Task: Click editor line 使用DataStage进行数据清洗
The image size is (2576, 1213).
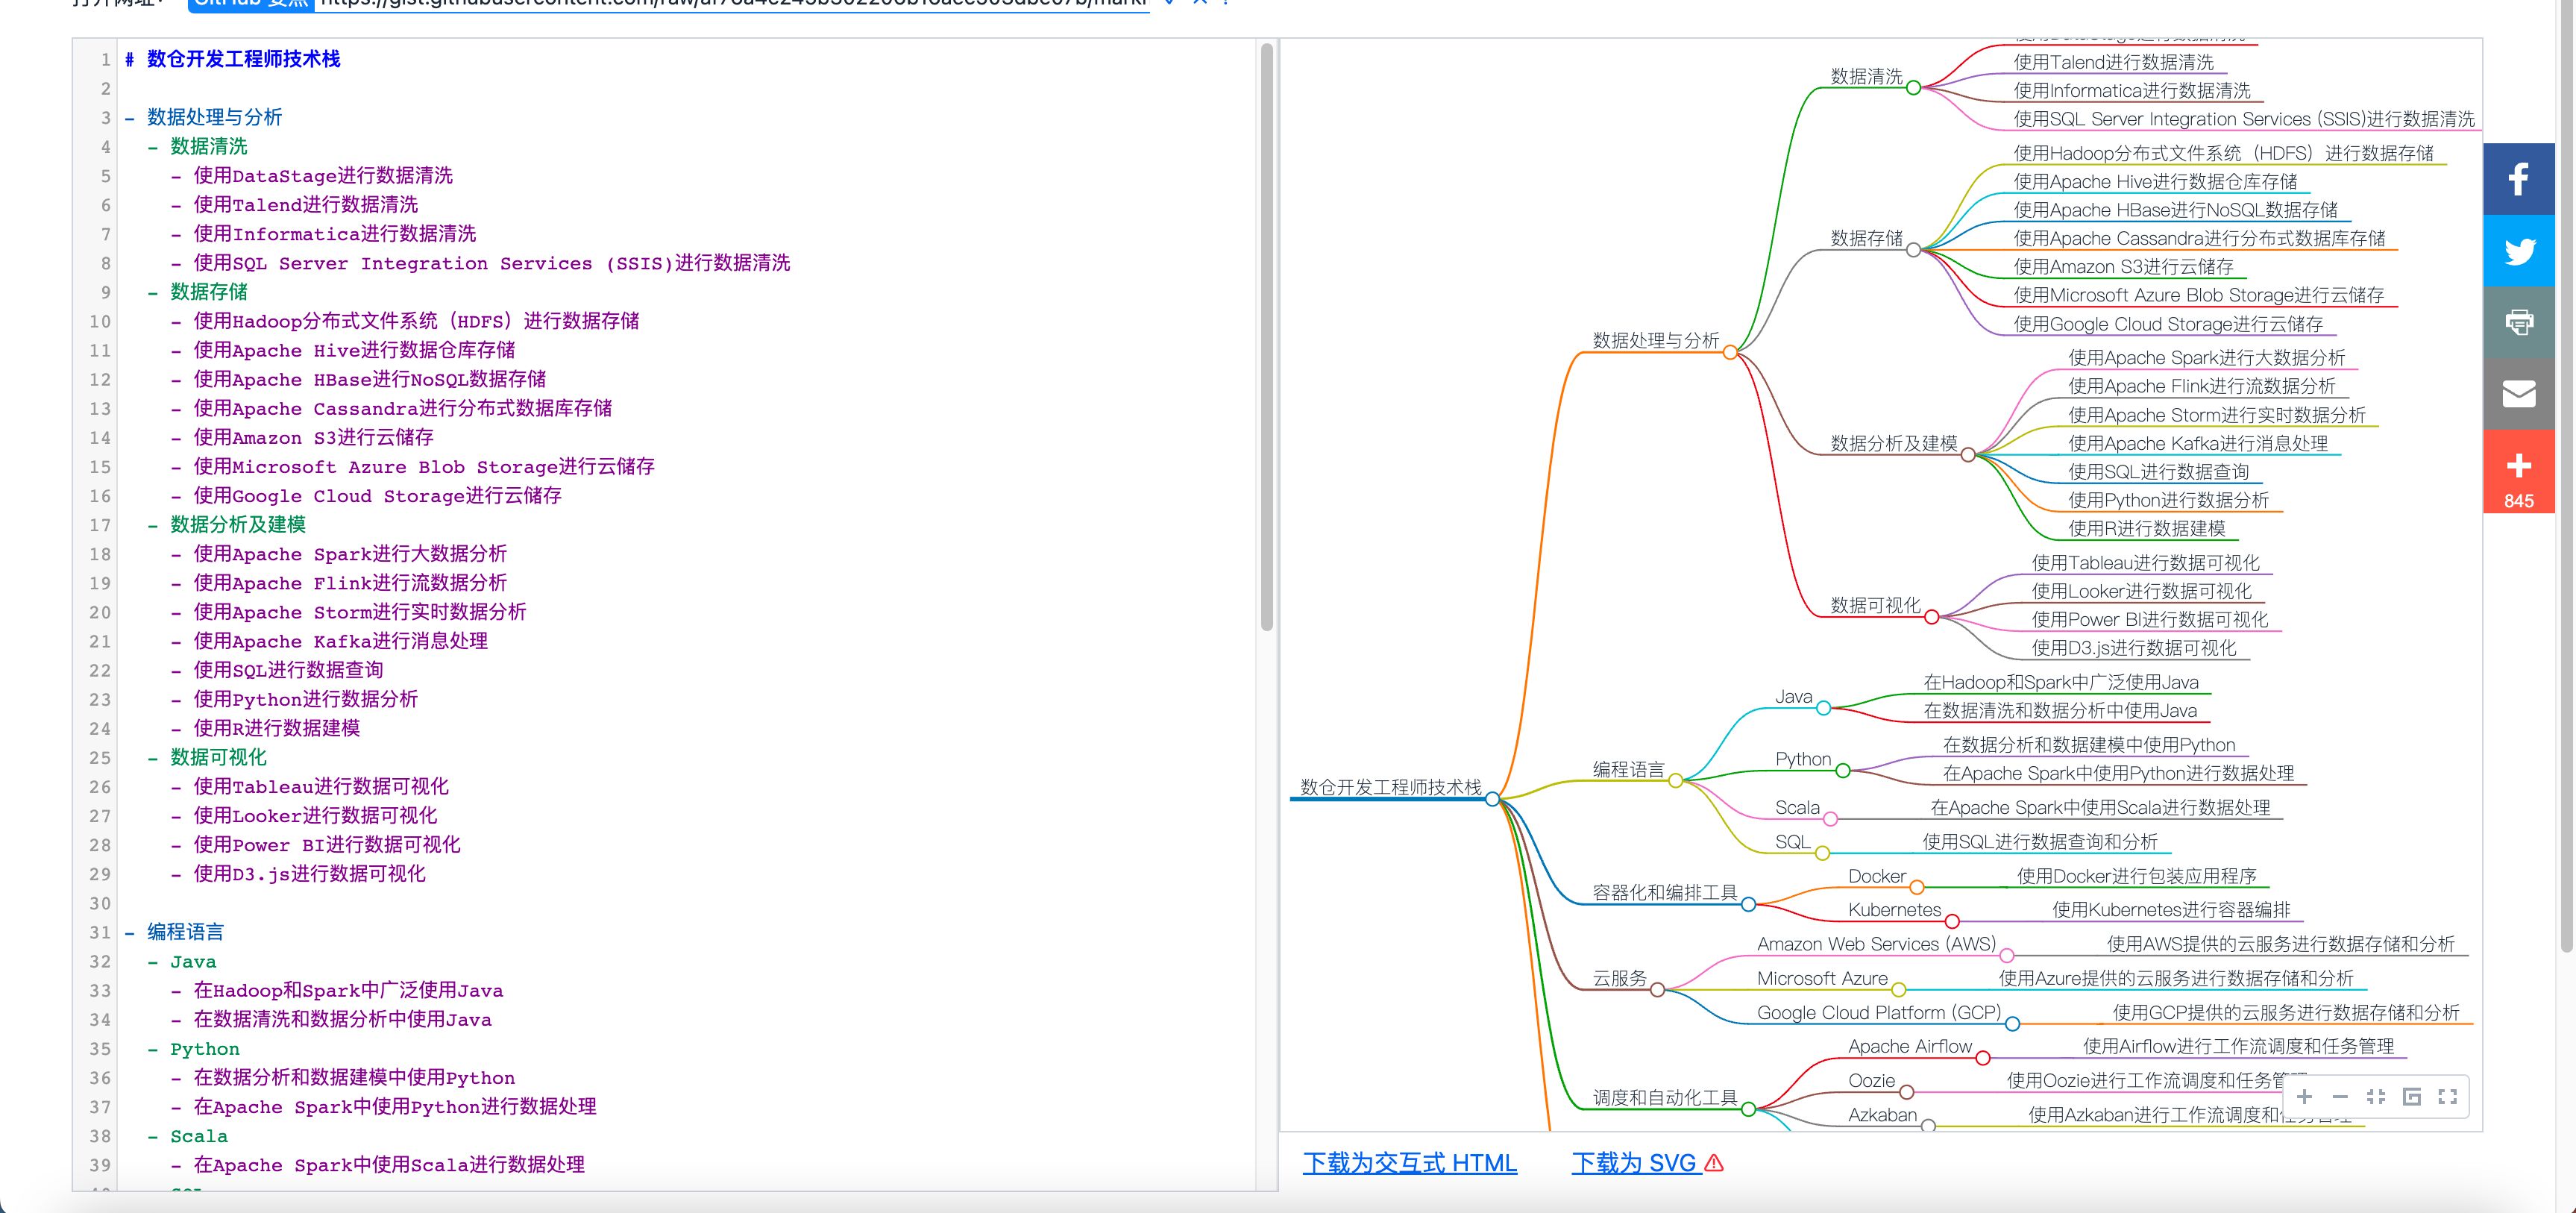Action: pyautogui.click(x=323, y=175)
